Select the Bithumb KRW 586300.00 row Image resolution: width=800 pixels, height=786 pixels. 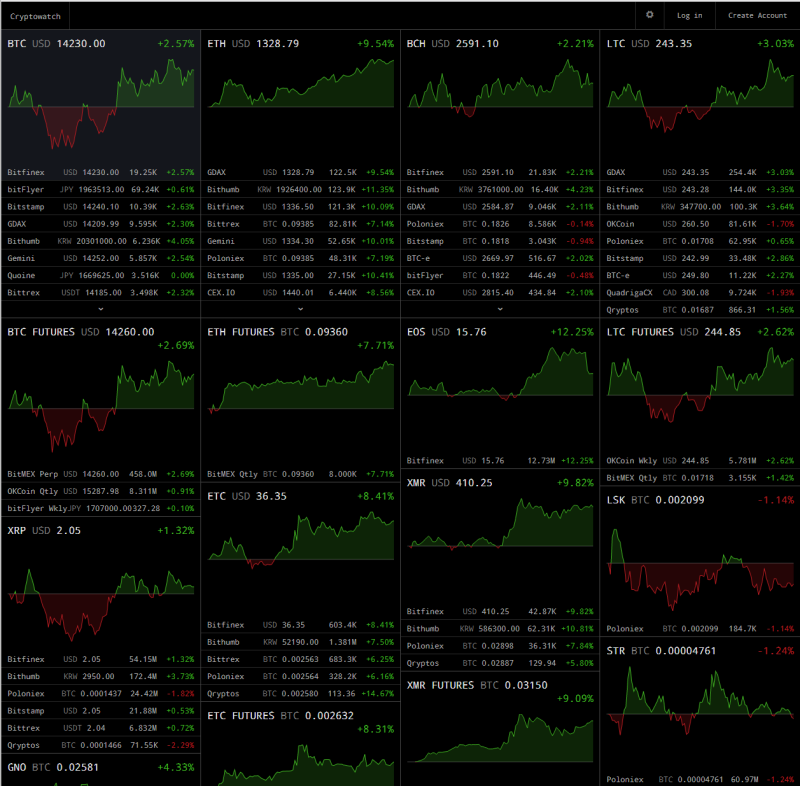tap(500, 628)
